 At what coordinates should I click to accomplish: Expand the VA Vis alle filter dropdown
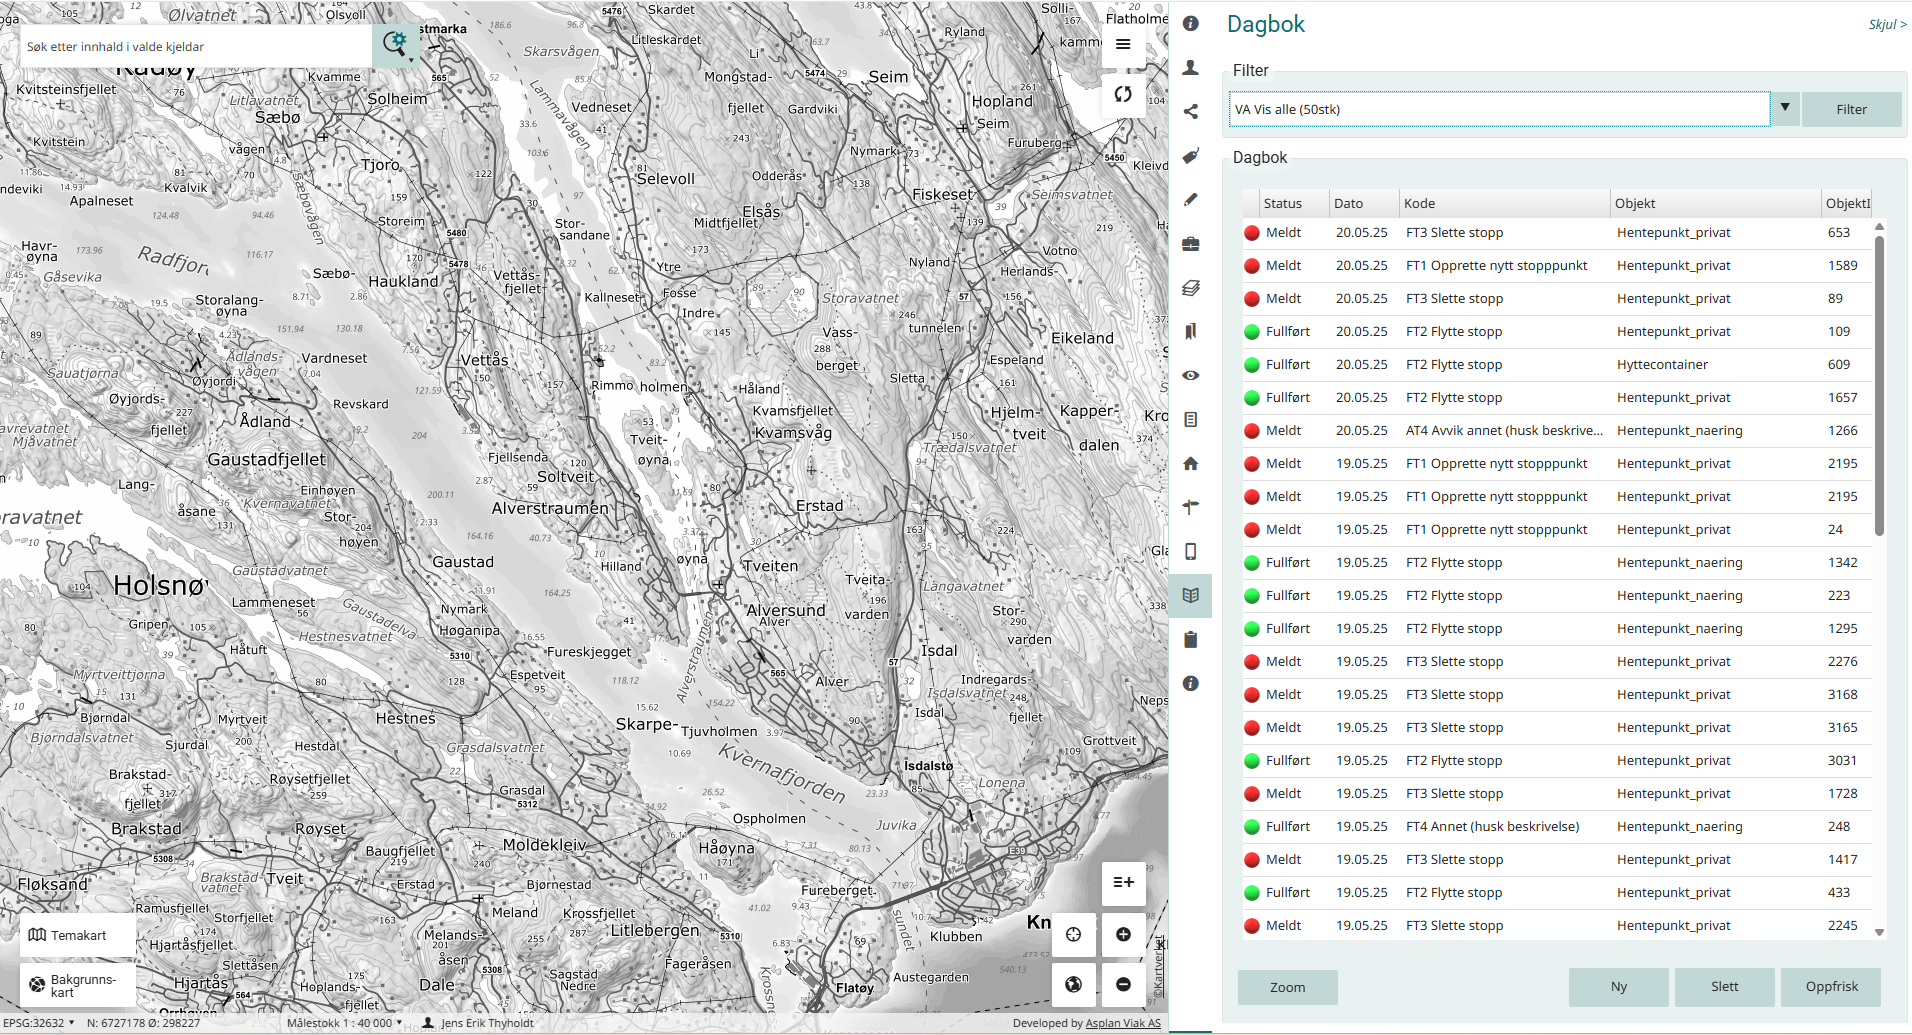(x=1784, y=108)
